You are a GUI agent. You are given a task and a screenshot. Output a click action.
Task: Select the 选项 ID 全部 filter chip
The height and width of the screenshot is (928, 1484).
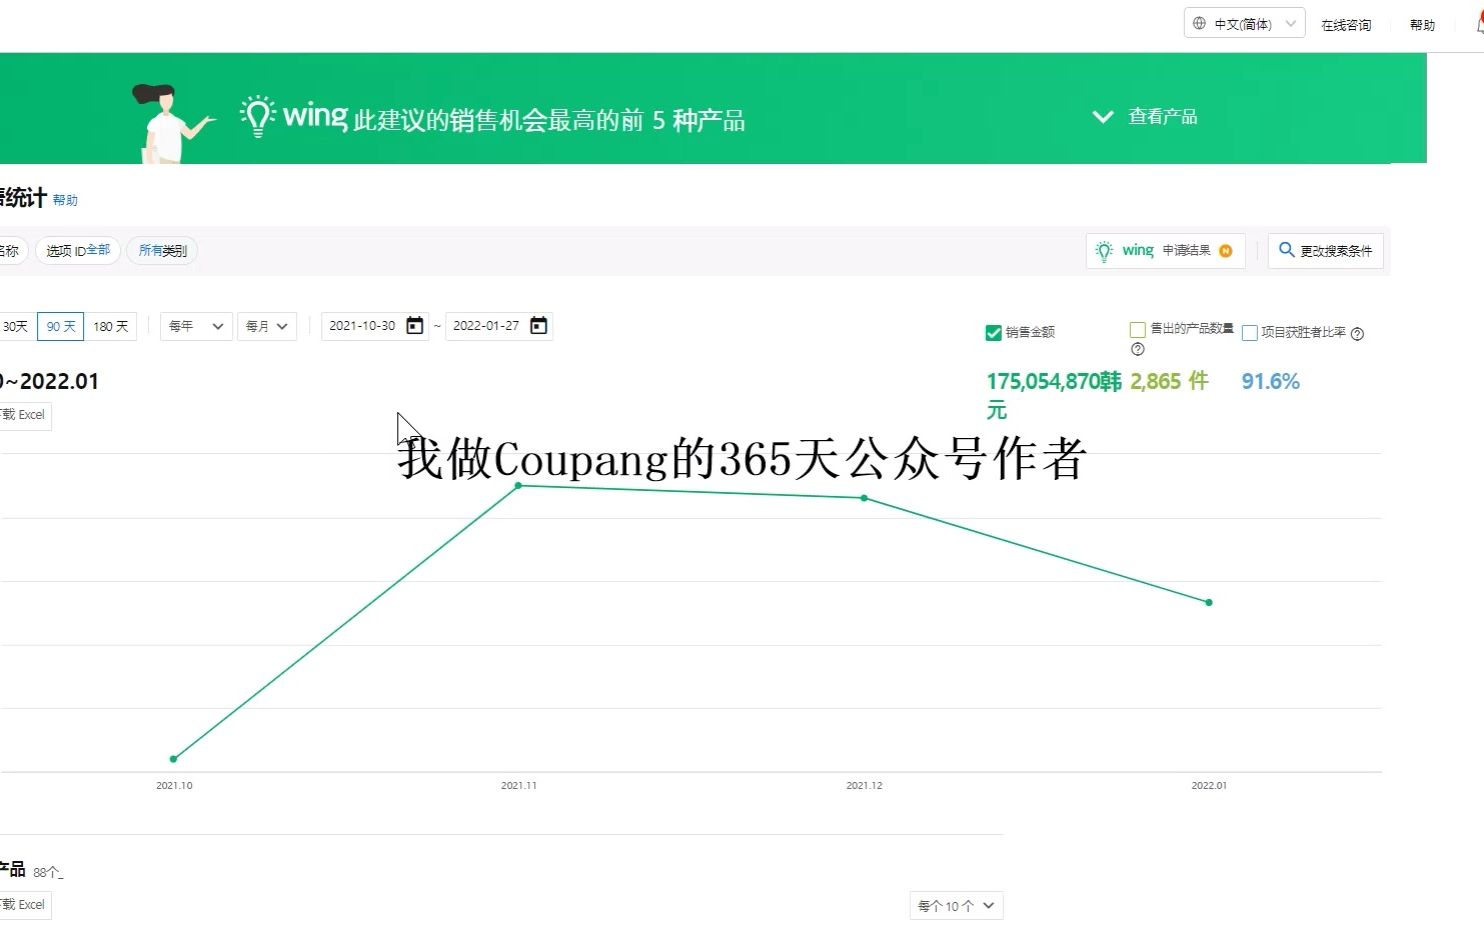78,250
